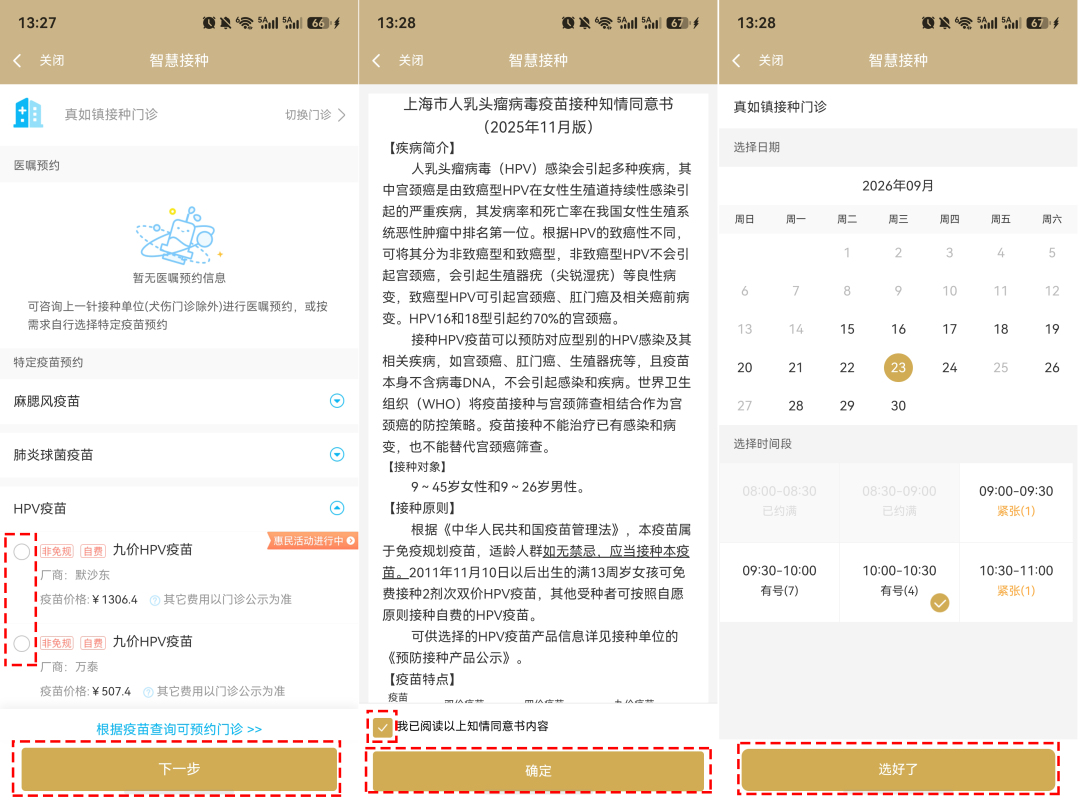Confirm with the 选好了 button
Image resolution: width=1080 pixels, height=800 pixels.
click(x=898, y=769)
